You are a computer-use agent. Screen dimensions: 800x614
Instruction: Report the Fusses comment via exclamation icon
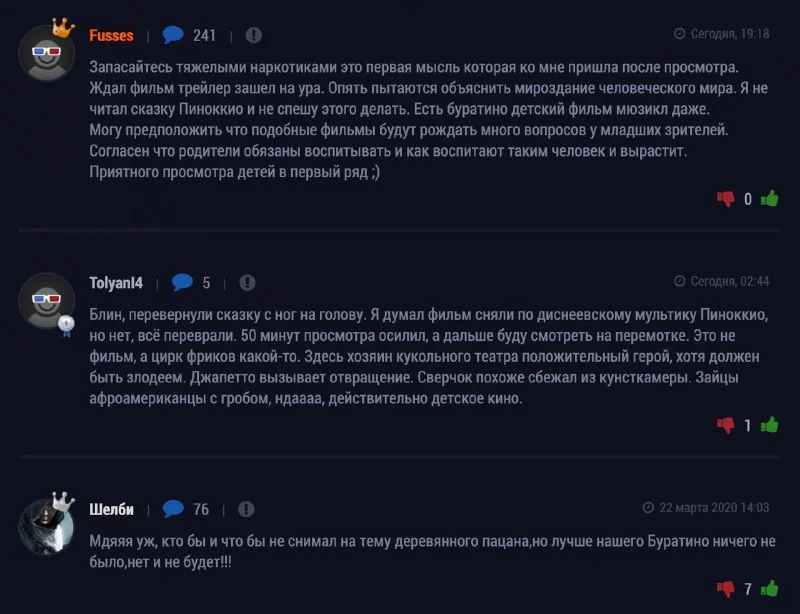pyautogui.click(x=254, y=35)
